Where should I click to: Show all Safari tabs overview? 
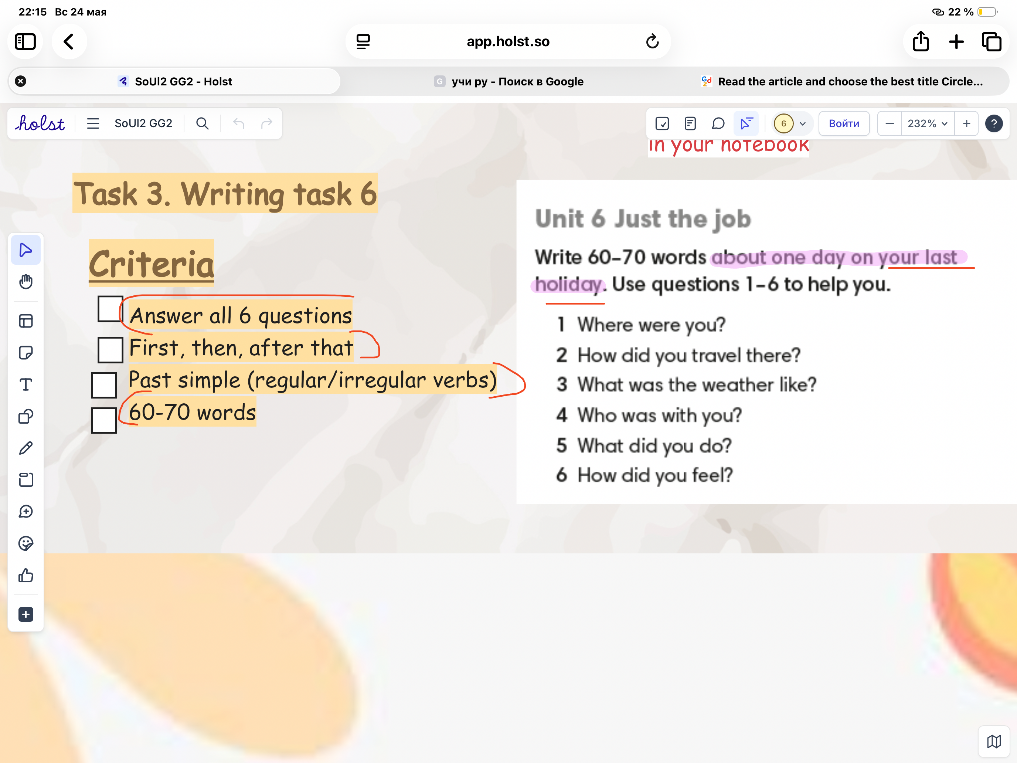(x=992, y=42)
